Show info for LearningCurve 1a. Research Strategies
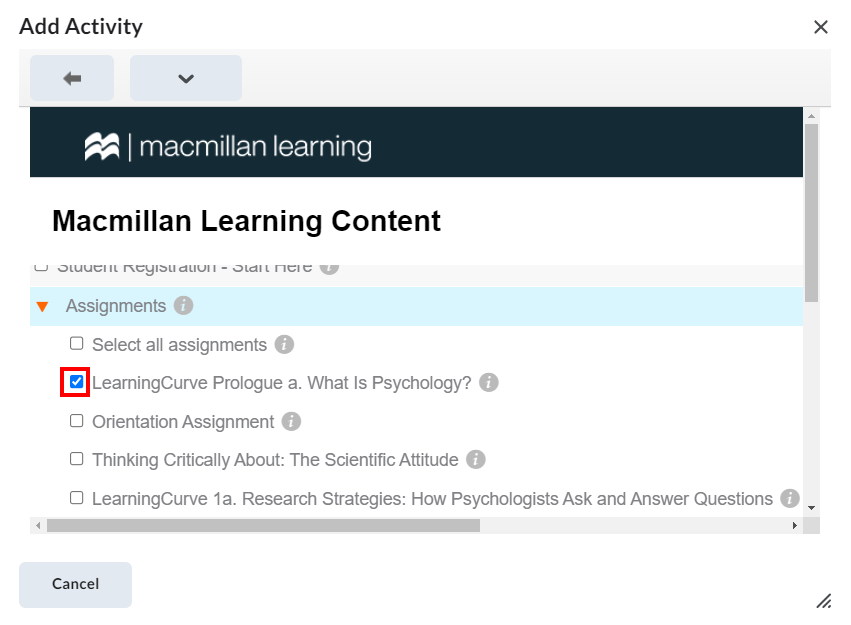Viewport: 851px width, 625px height. point(790,498)
